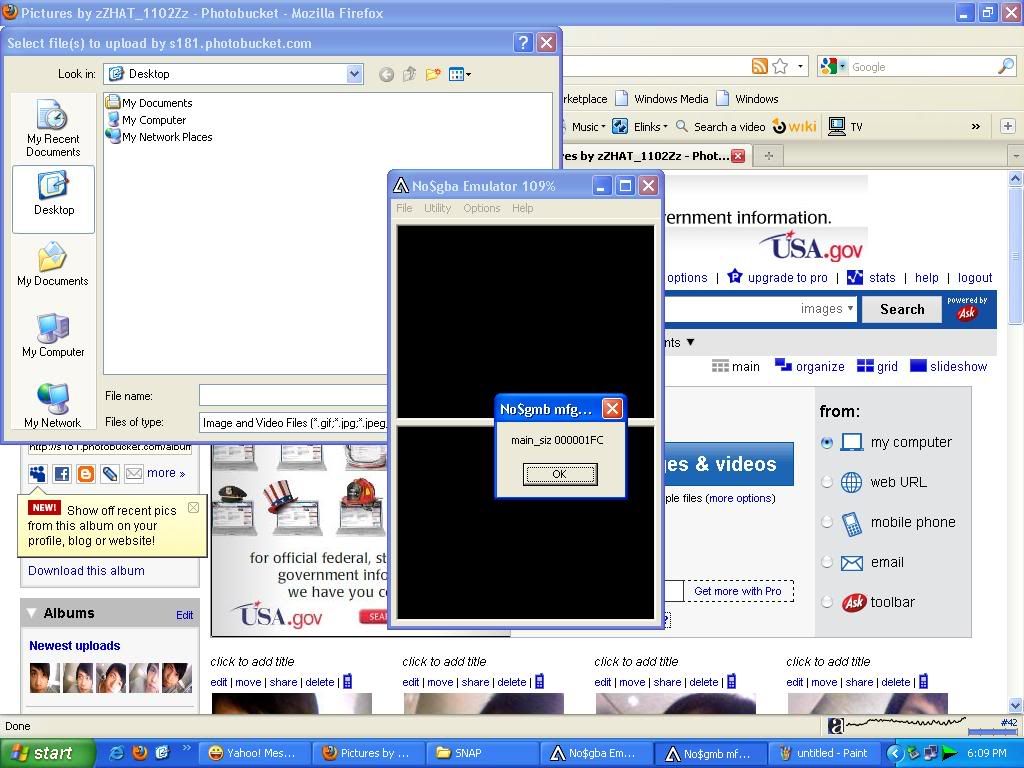Show more toolbar items with the » chevron

(976, 127)
